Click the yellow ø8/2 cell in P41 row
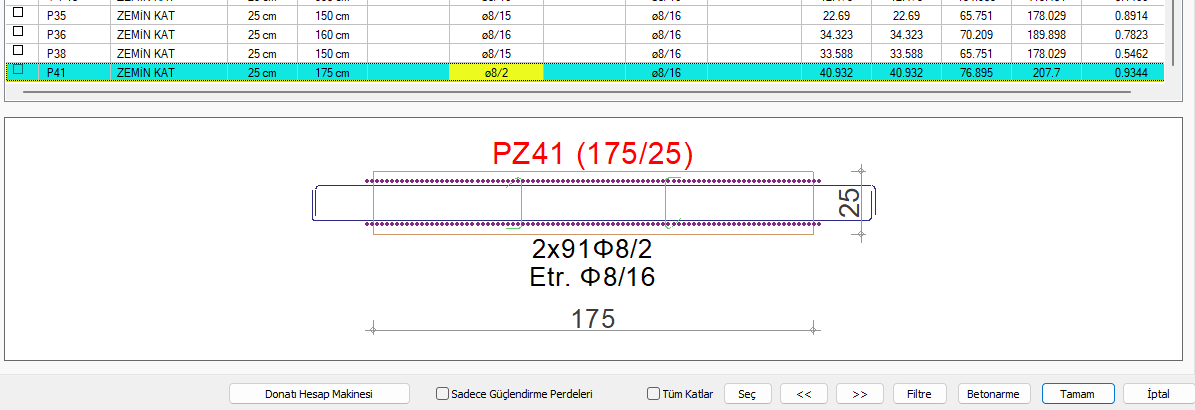Viewport: 1195px width, 410px height. tap(496, 72)
